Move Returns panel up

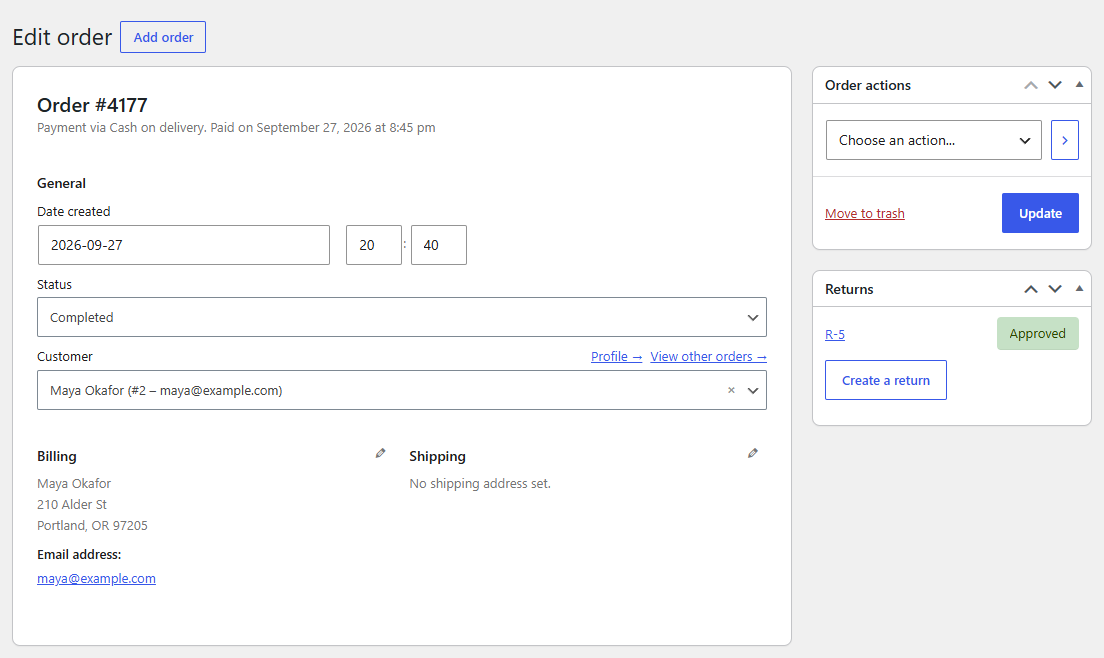[1031, 289]
